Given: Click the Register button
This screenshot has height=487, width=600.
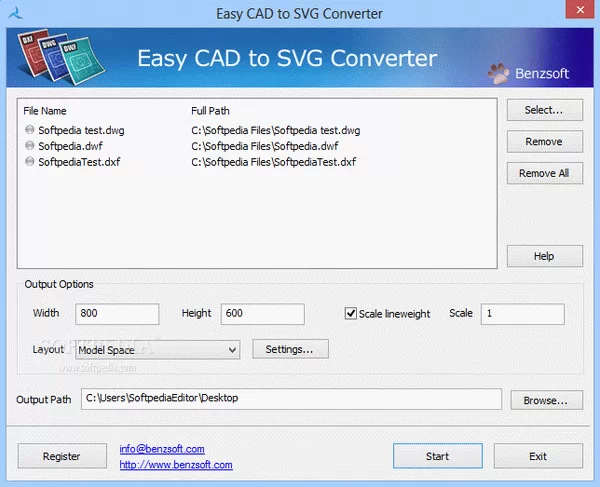Looking at the screenshot, I should point(62,456).
